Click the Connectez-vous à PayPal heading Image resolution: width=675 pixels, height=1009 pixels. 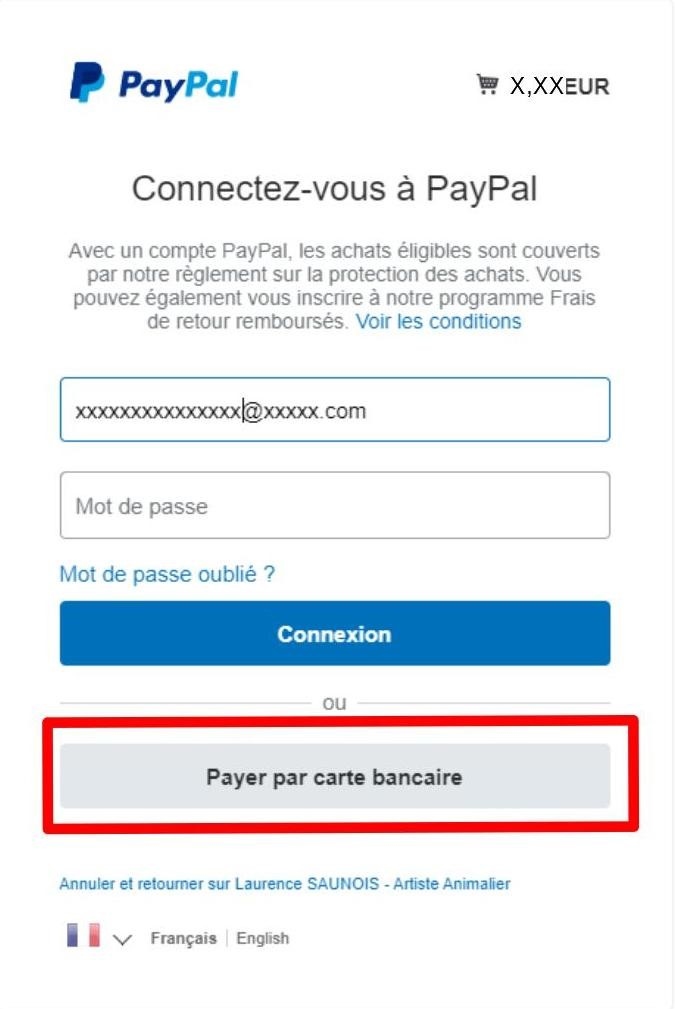point(335,189)
